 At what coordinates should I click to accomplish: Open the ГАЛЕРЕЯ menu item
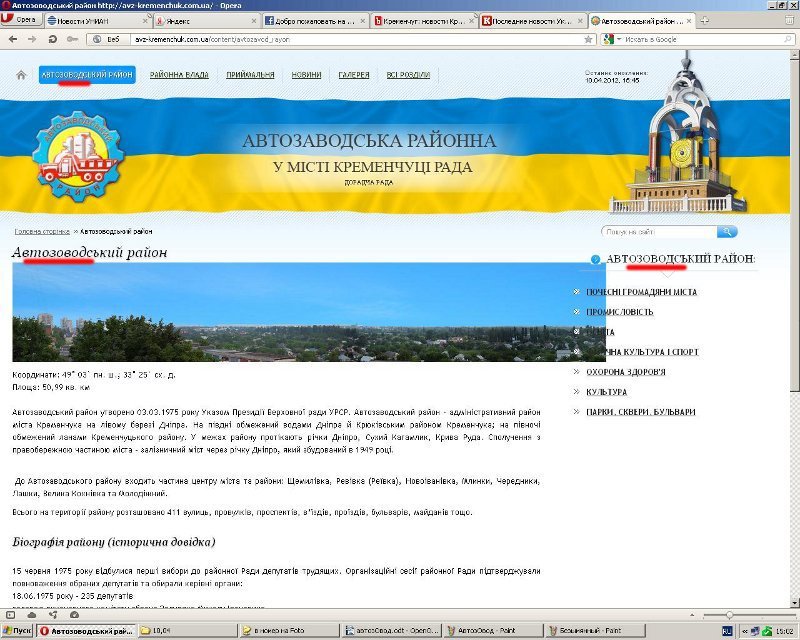(354, 75)
